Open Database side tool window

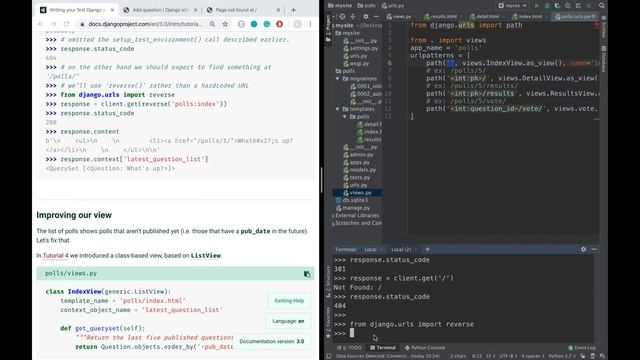coord(604,59)
